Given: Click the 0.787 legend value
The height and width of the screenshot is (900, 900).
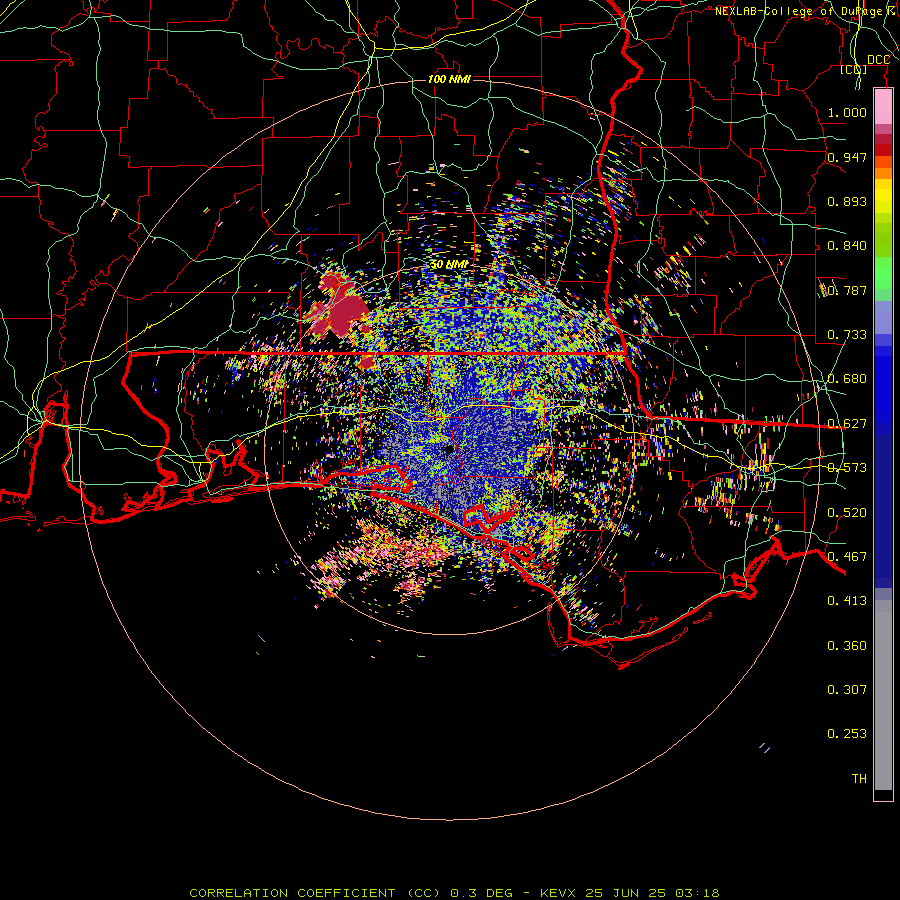Looking at the screenshot, I should 847,290.
